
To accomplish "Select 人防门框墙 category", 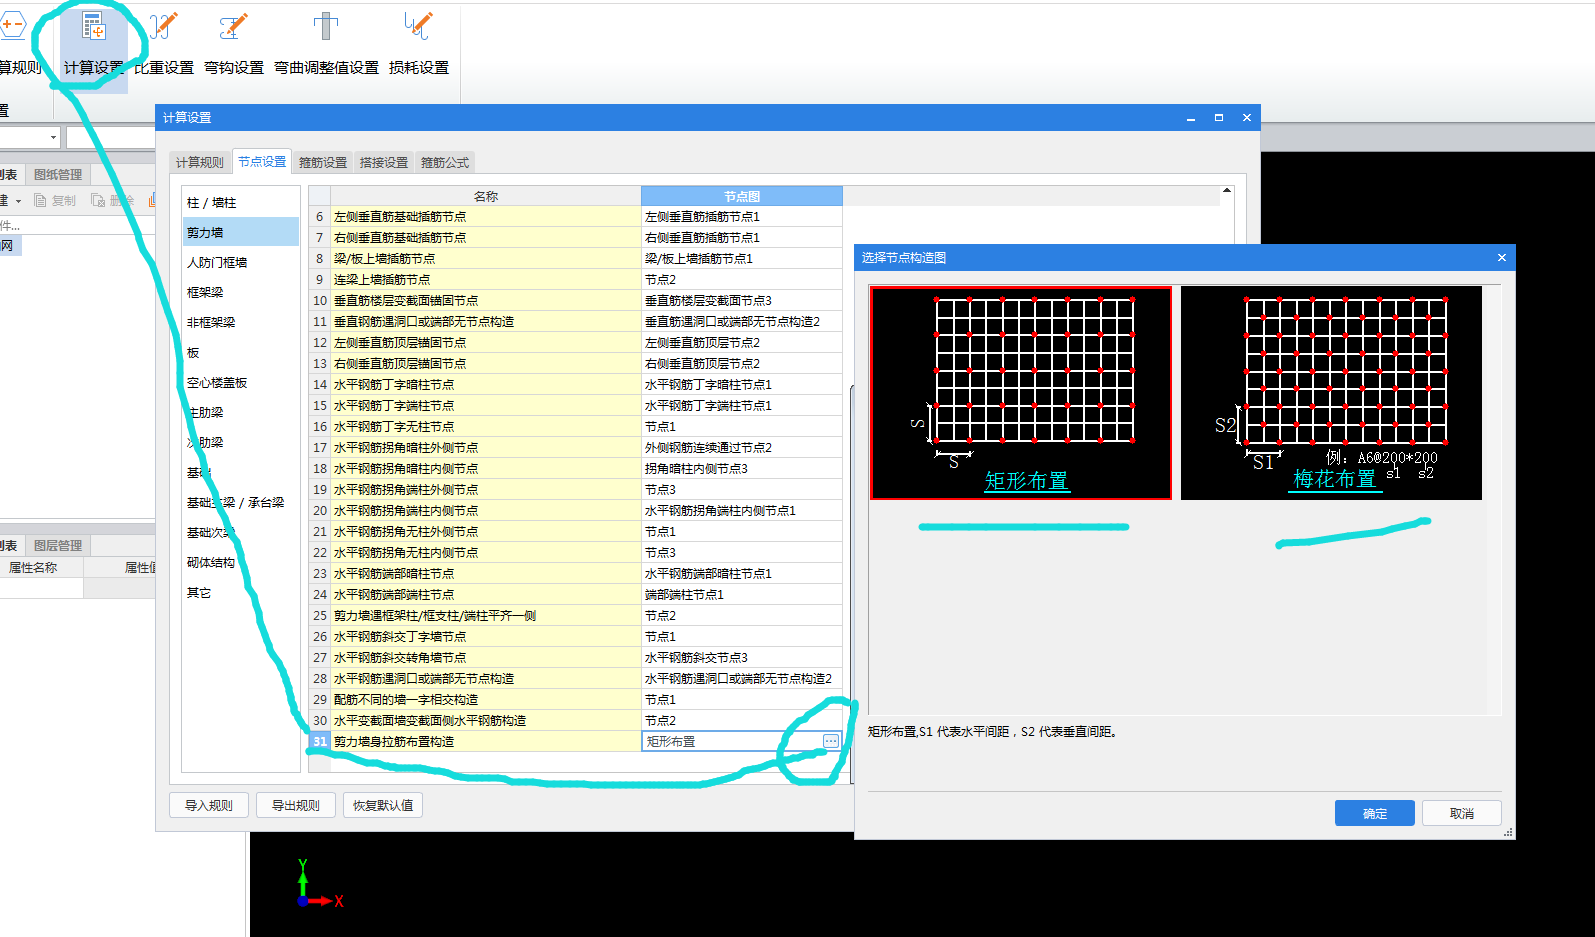I will point(241,262).
